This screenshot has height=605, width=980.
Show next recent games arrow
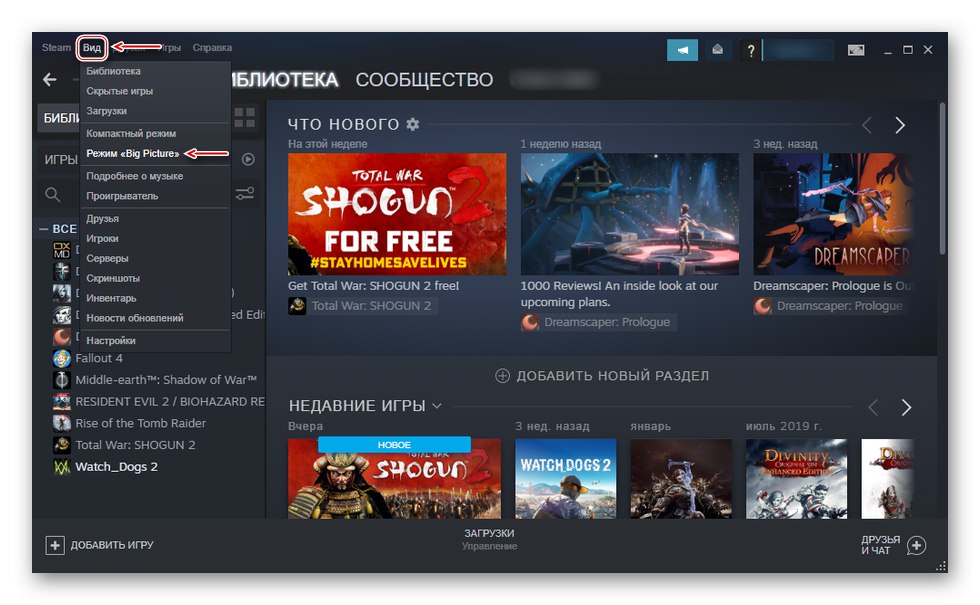click(x=906, y=408)
